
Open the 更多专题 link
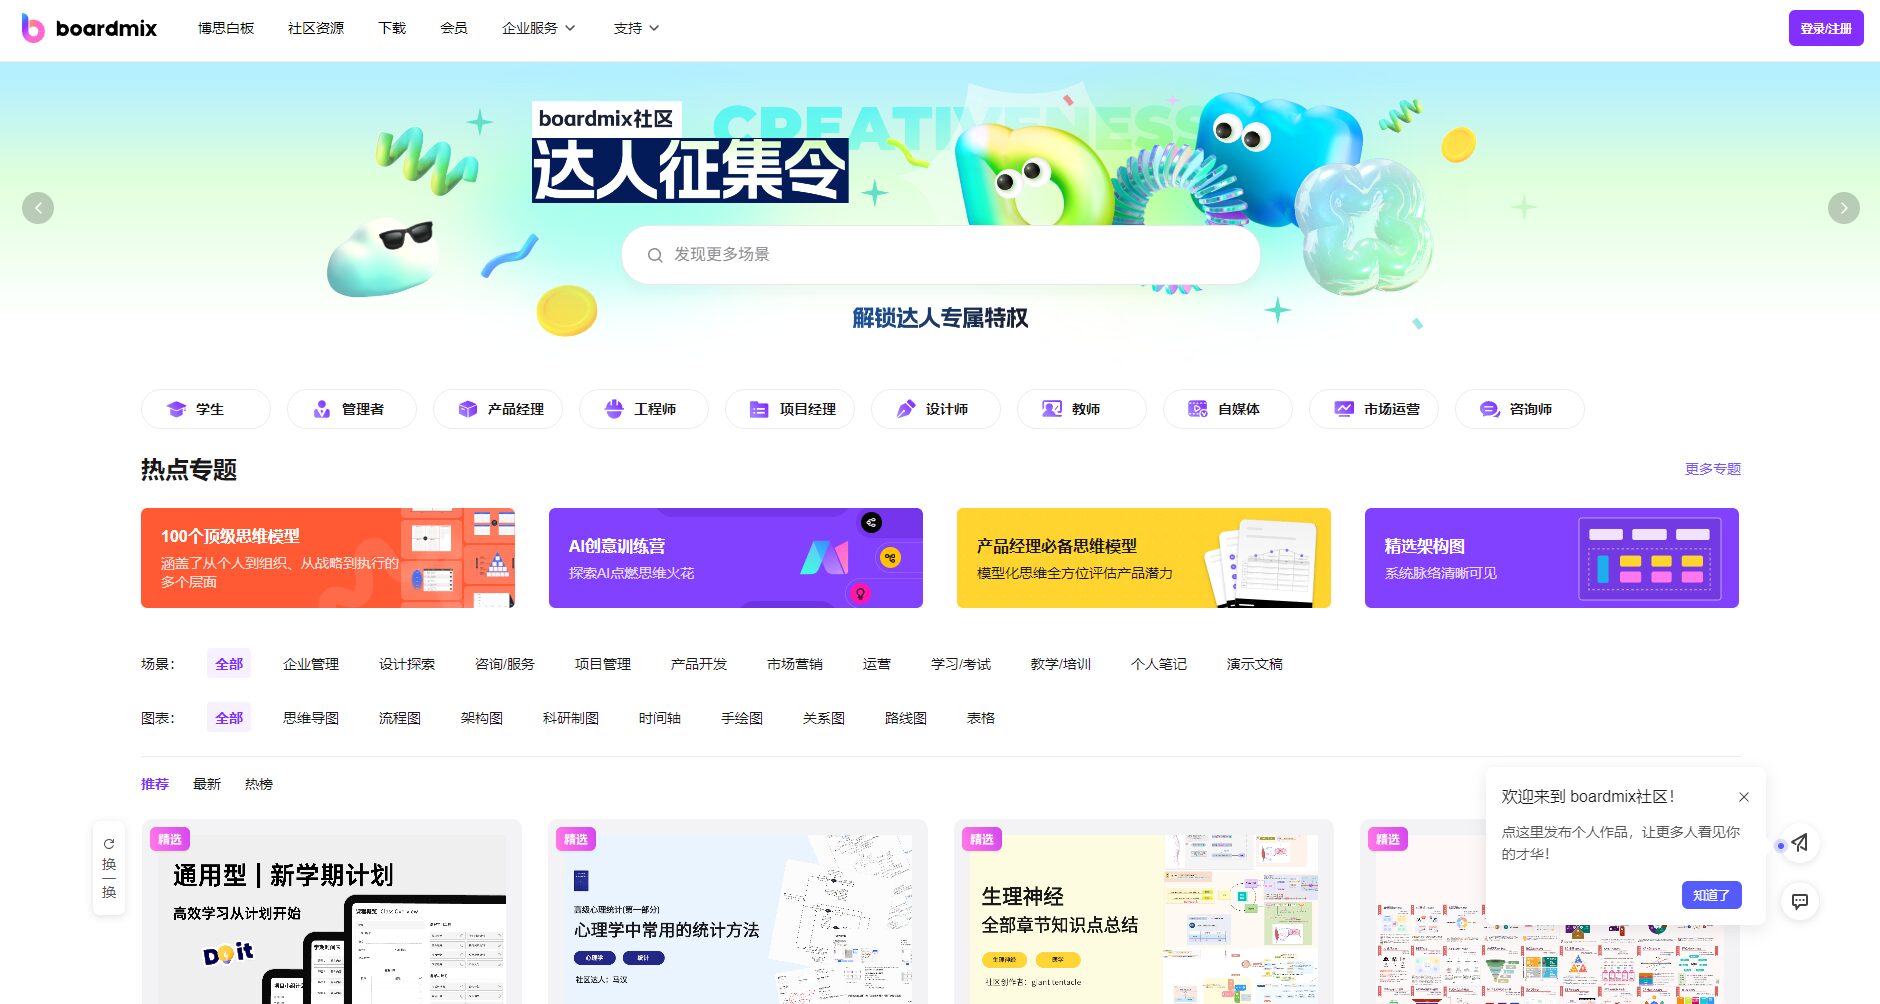click(x=1712, y=469)
